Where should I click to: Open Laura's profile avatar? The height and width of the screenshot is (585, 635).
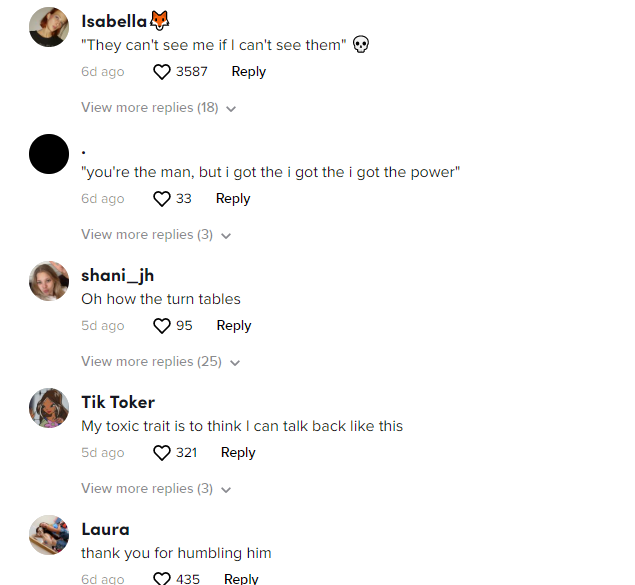[49, 535]
